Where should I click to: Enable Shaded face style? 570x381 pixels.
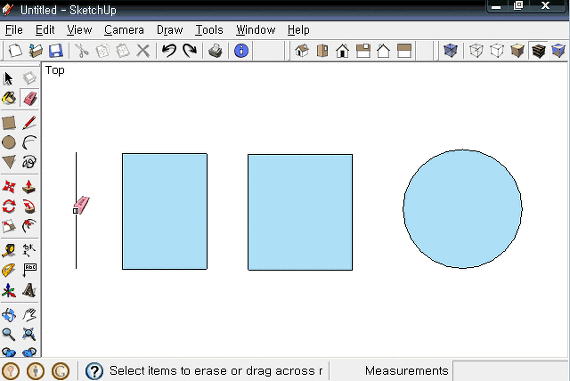pyautogui.click(x=517, y=51)
